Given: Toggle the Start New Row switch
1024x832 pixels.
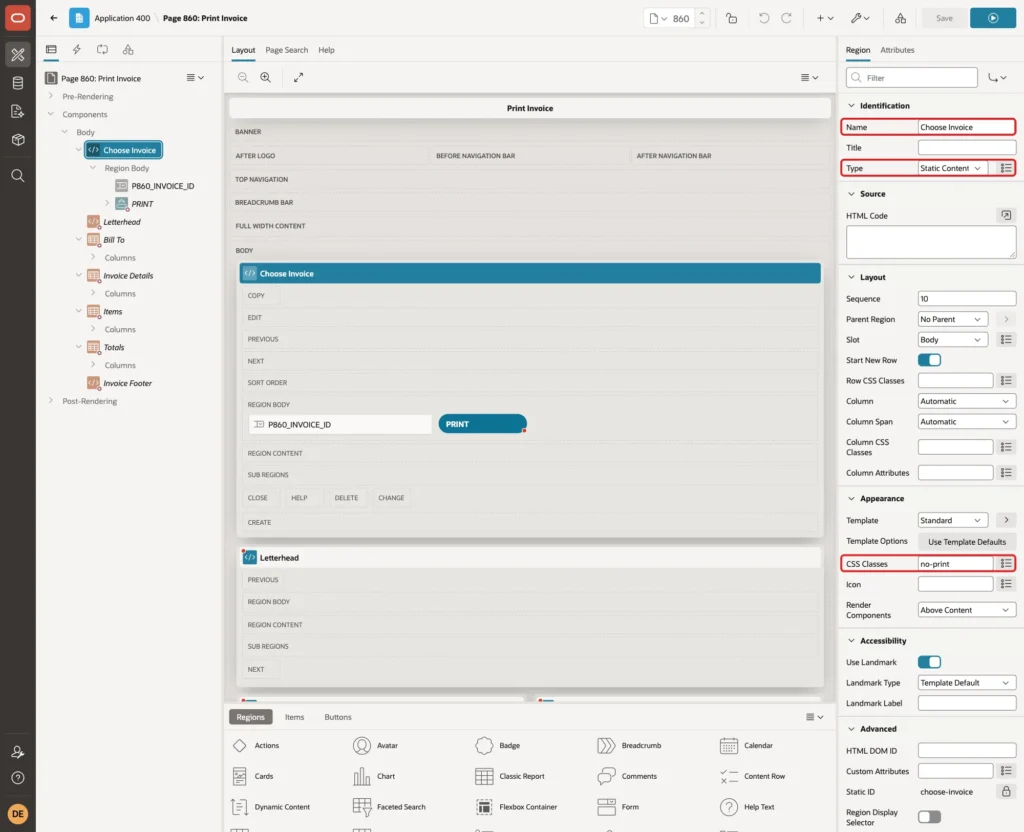Looking at the screenshot, I should click(929, 360).
